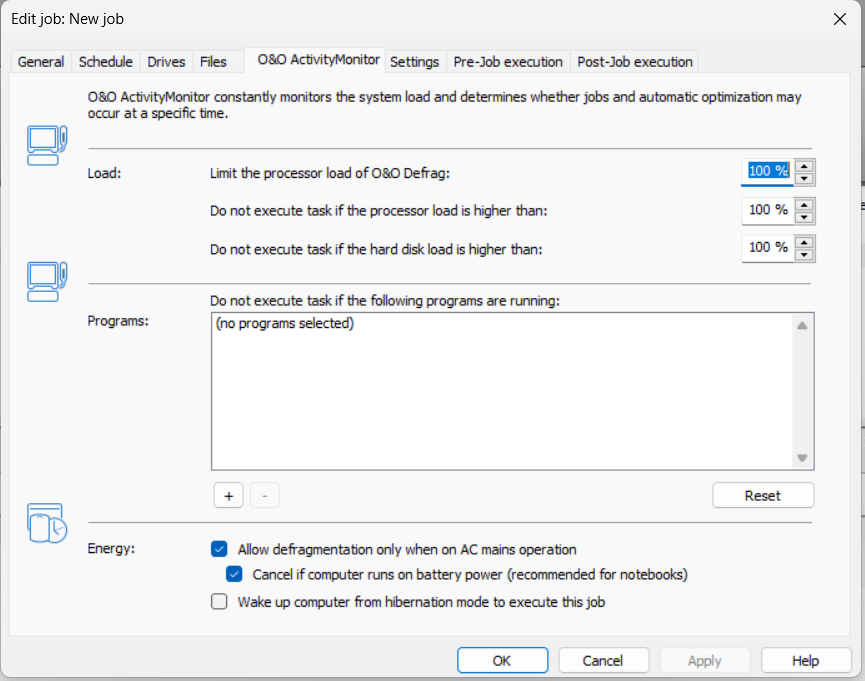The image size is (865, 681).
Task: Click the Energy section clock icon
Action: pyautogui.click(x=47, y=523)
